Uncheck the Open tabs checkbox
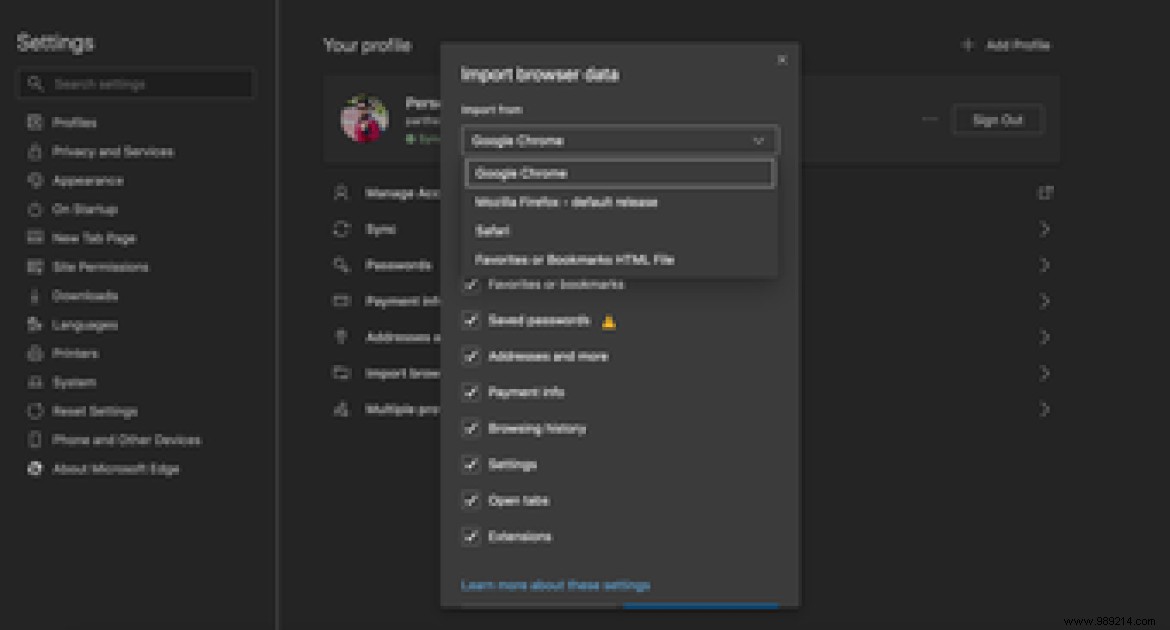 click(471, 500)
